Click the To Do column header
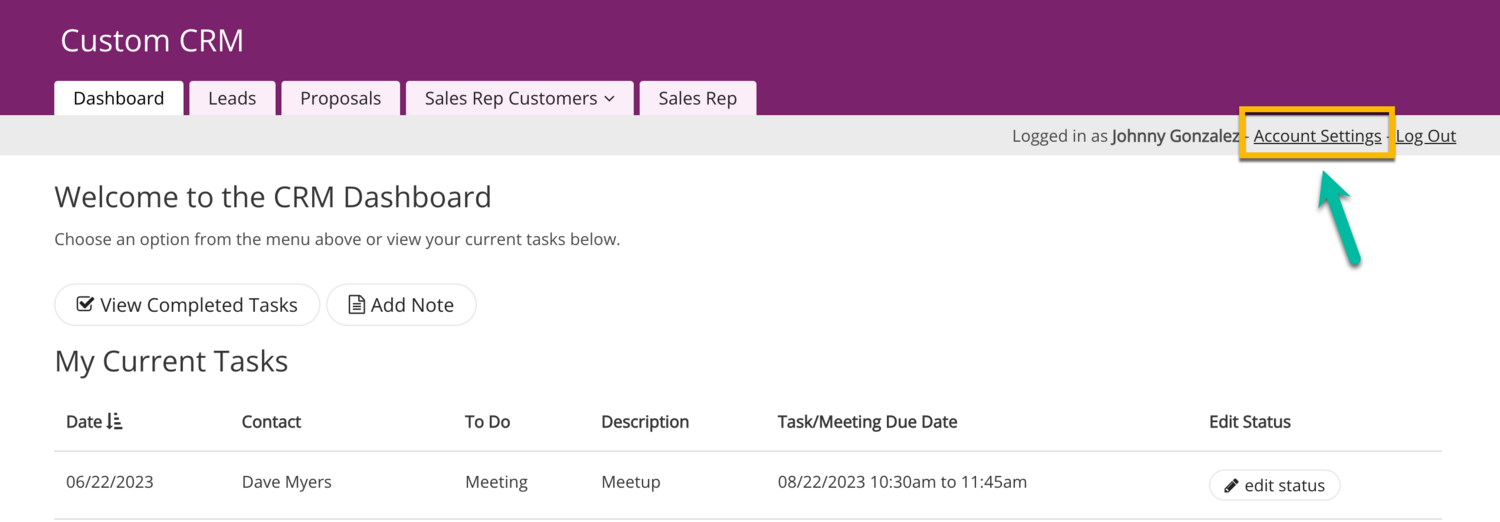 click(x=487, y=422)
